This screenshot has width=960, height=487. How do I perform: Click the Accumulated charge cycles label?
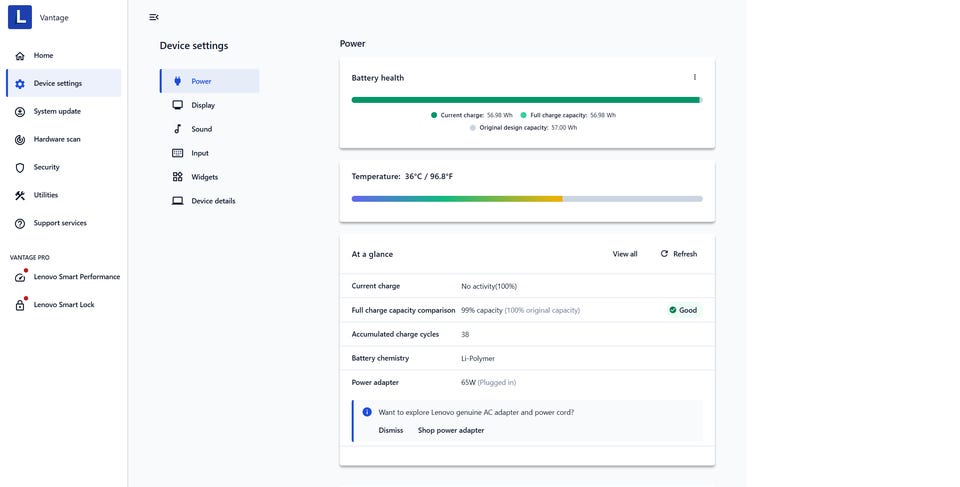(x=395, y=334)
